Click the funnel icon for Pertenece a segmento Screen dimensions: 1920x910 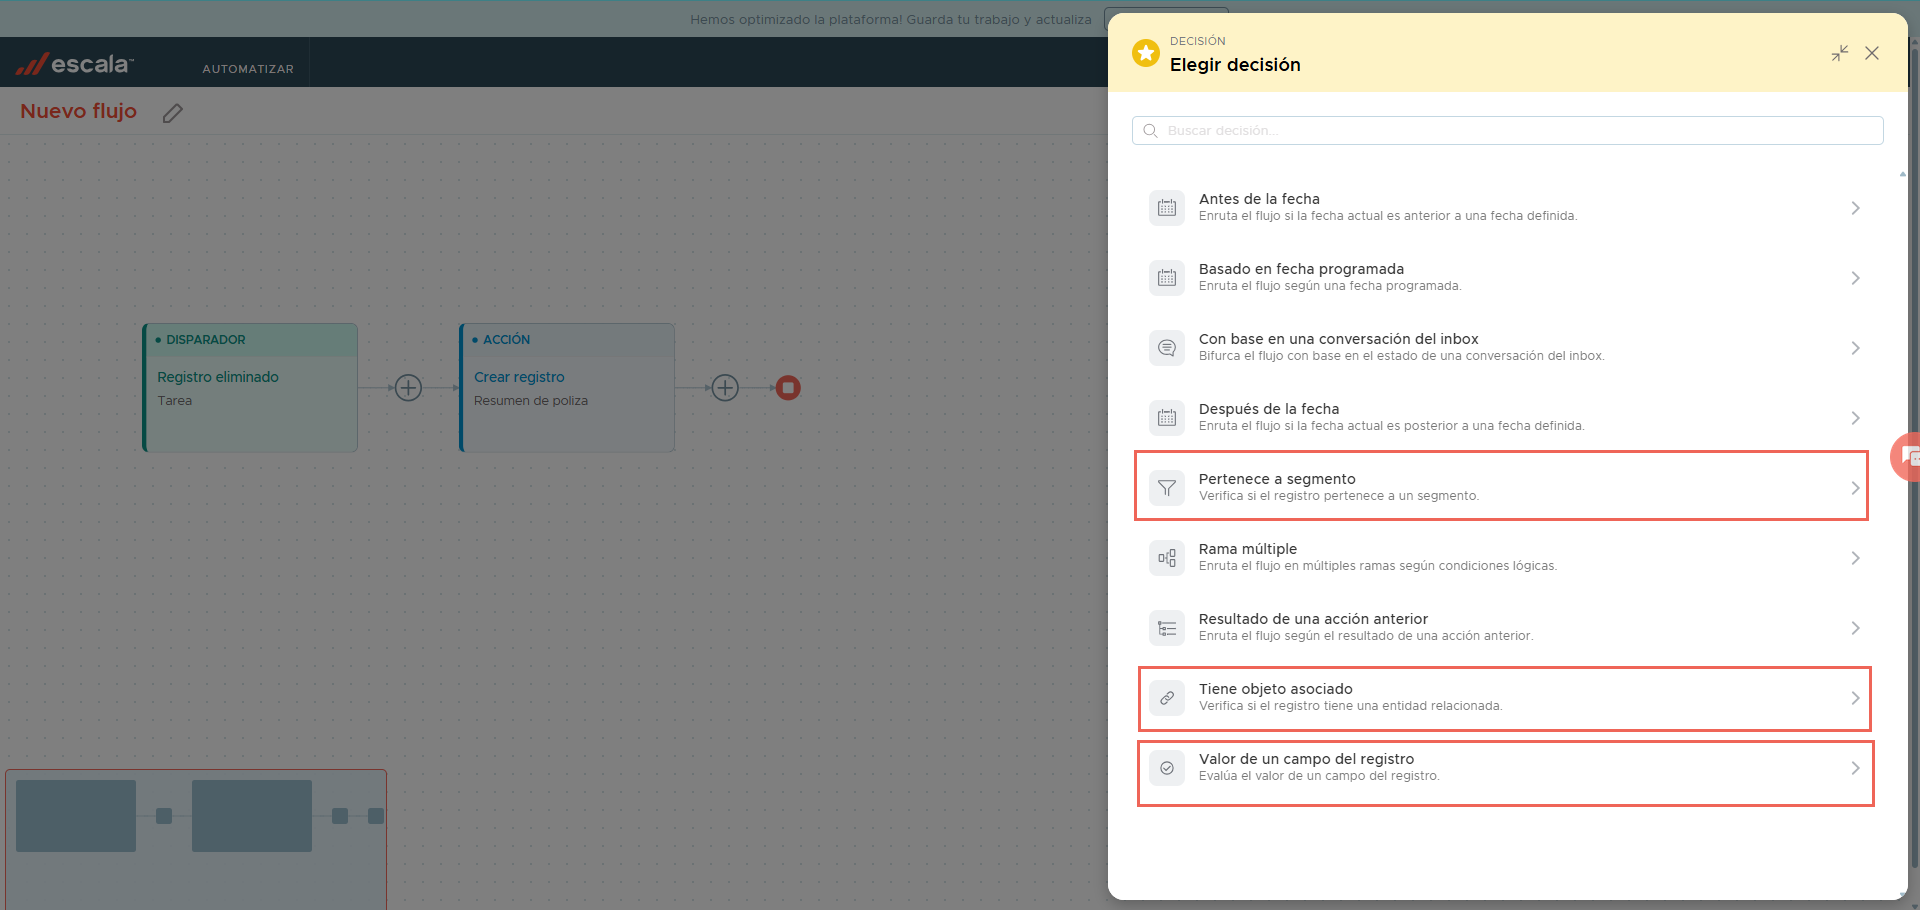[x=1167, y=488]
